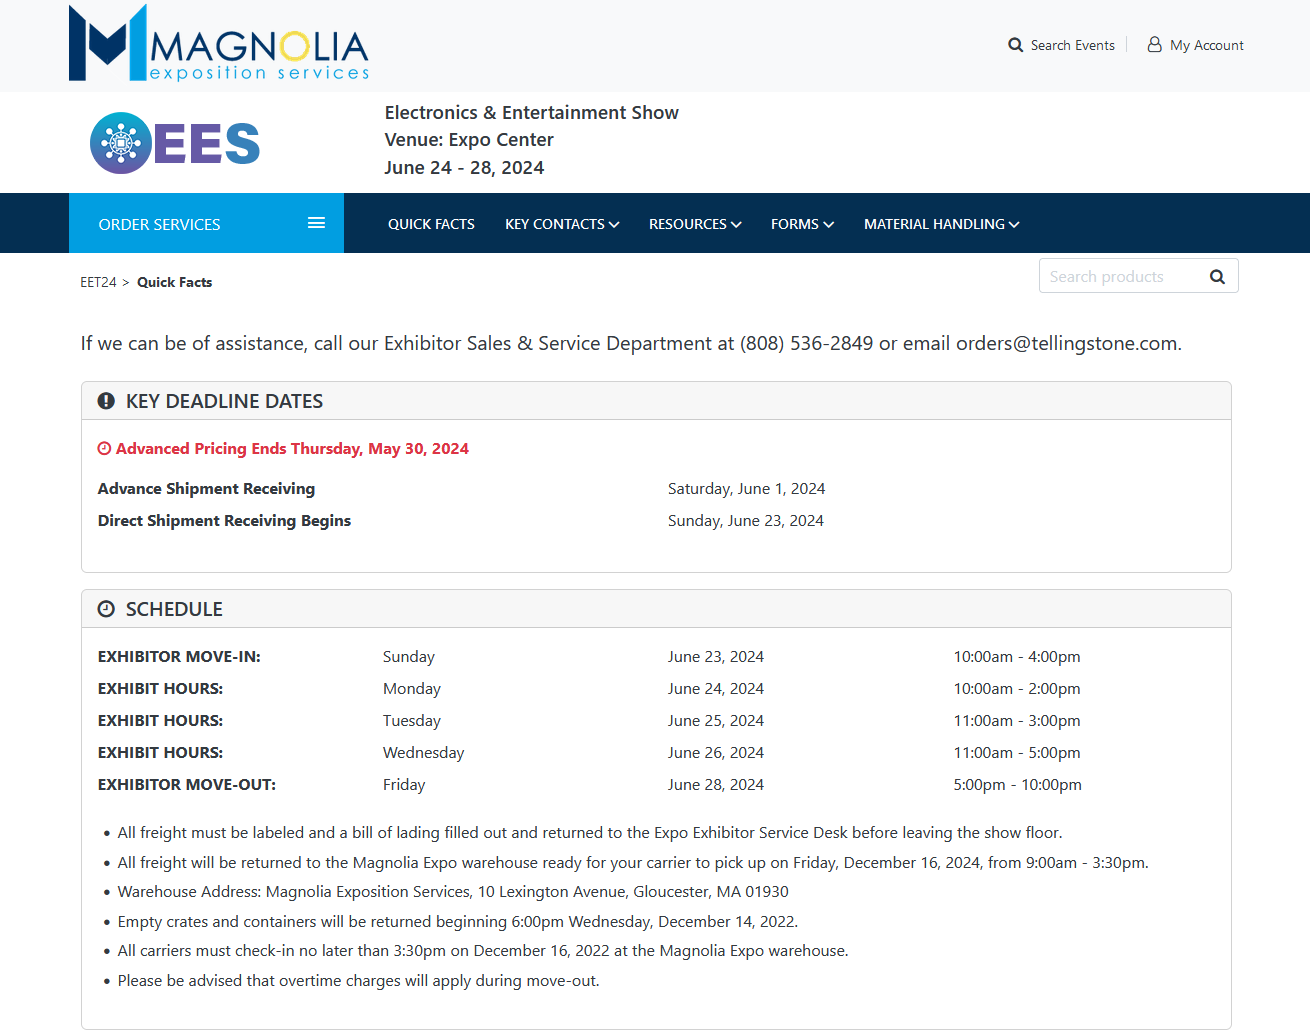1310x1036 pixels.
Task: Click the Quick Facts breadcrumb entry
Action: (x=174, y=282)
